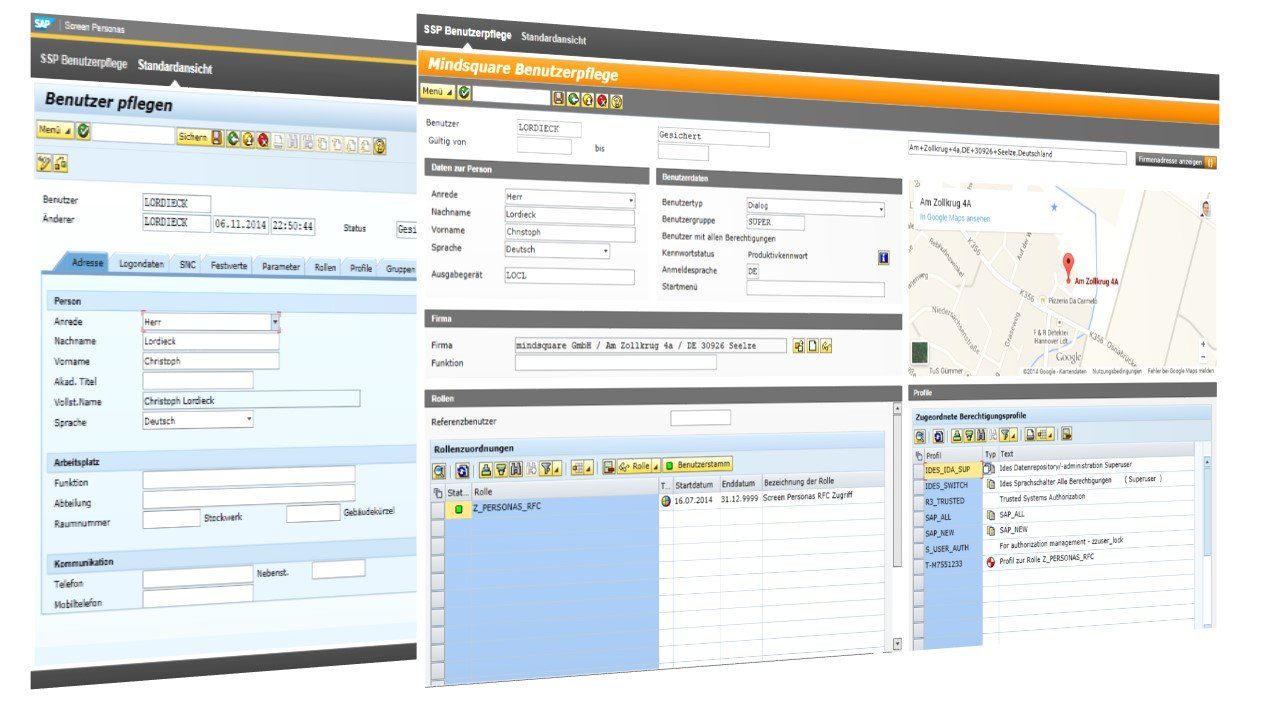1280x720 pixels.
Task: Click the Rolle button in Rollenzuordnungen
Action: click(633, 466)
